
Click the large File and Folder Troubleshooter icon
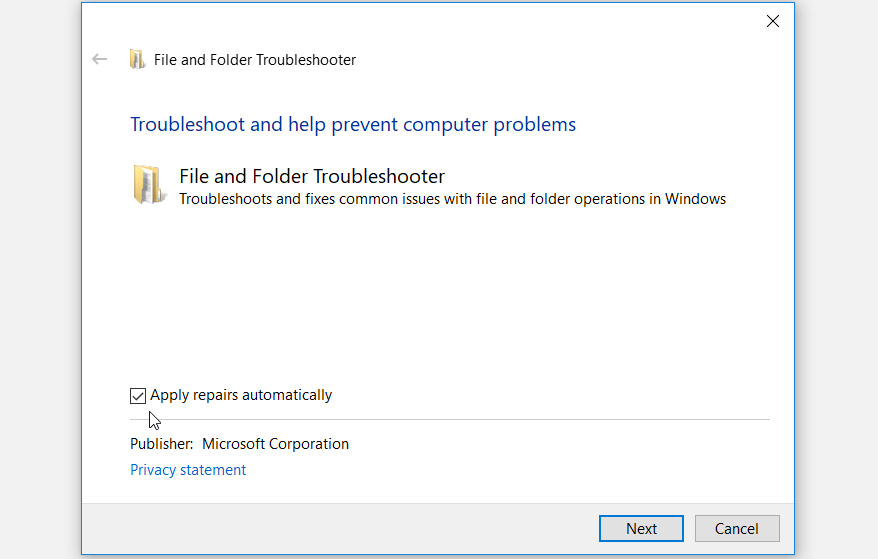tap(148, 186)
